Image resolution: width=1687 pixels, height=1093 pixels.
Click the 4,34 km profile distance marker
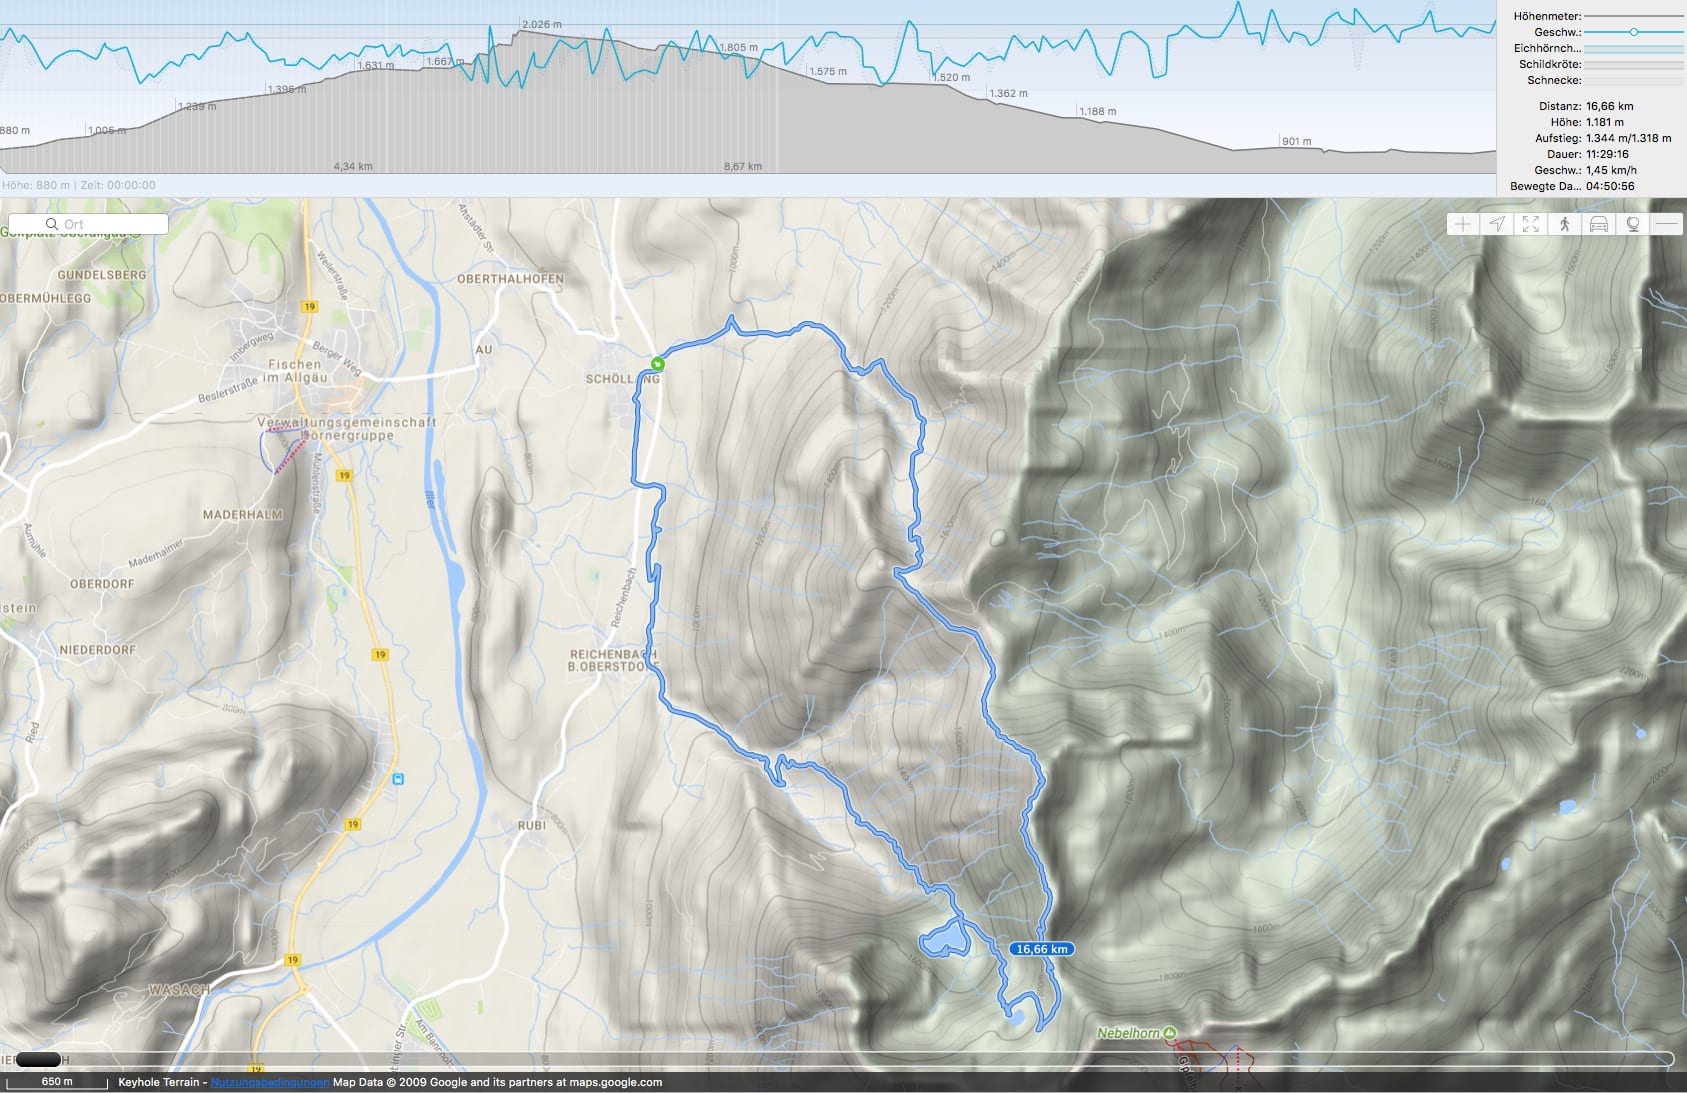pos(352,166)
